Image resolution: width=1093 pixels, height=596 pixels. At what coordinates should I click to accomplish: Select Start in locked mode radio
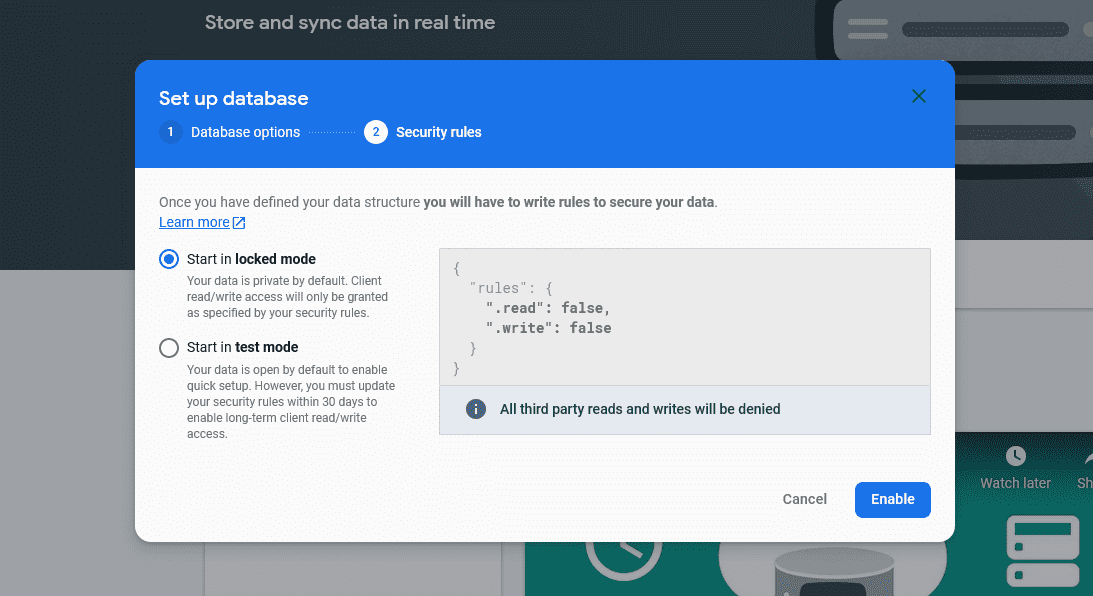click(169, 260)
